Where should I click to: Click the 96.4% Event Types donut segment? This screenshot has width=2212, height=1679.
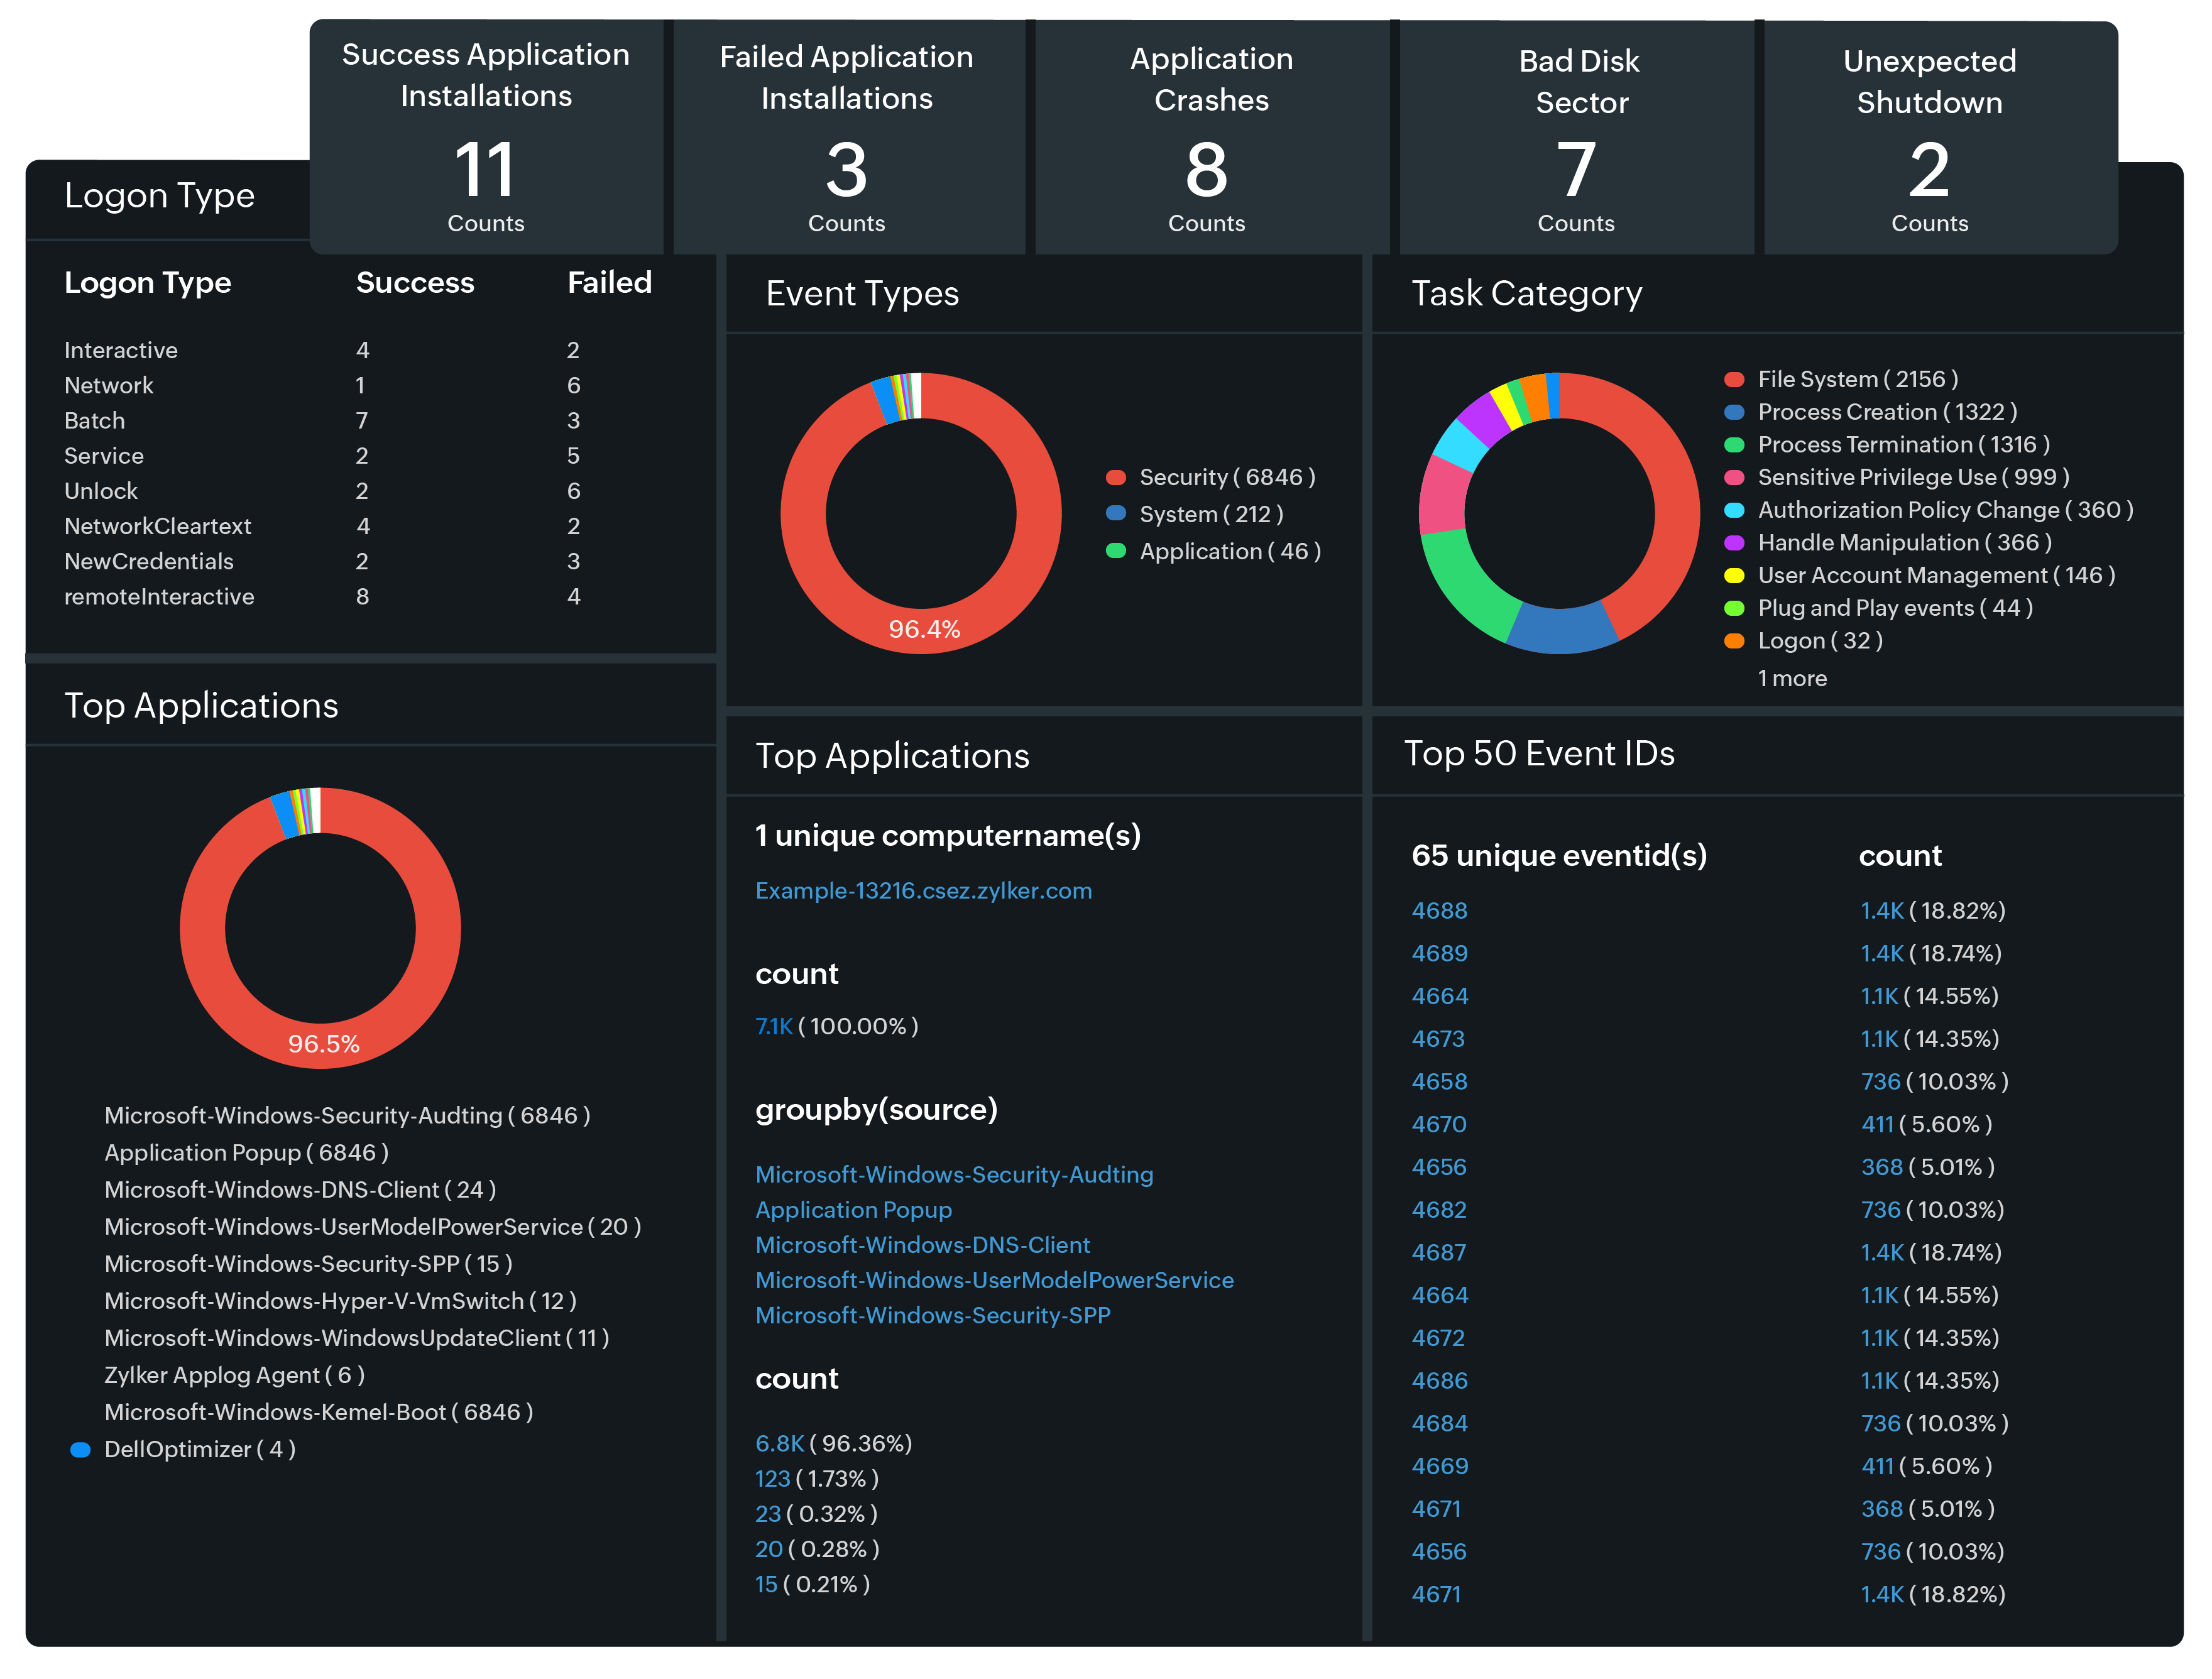[x=923, y=629]
